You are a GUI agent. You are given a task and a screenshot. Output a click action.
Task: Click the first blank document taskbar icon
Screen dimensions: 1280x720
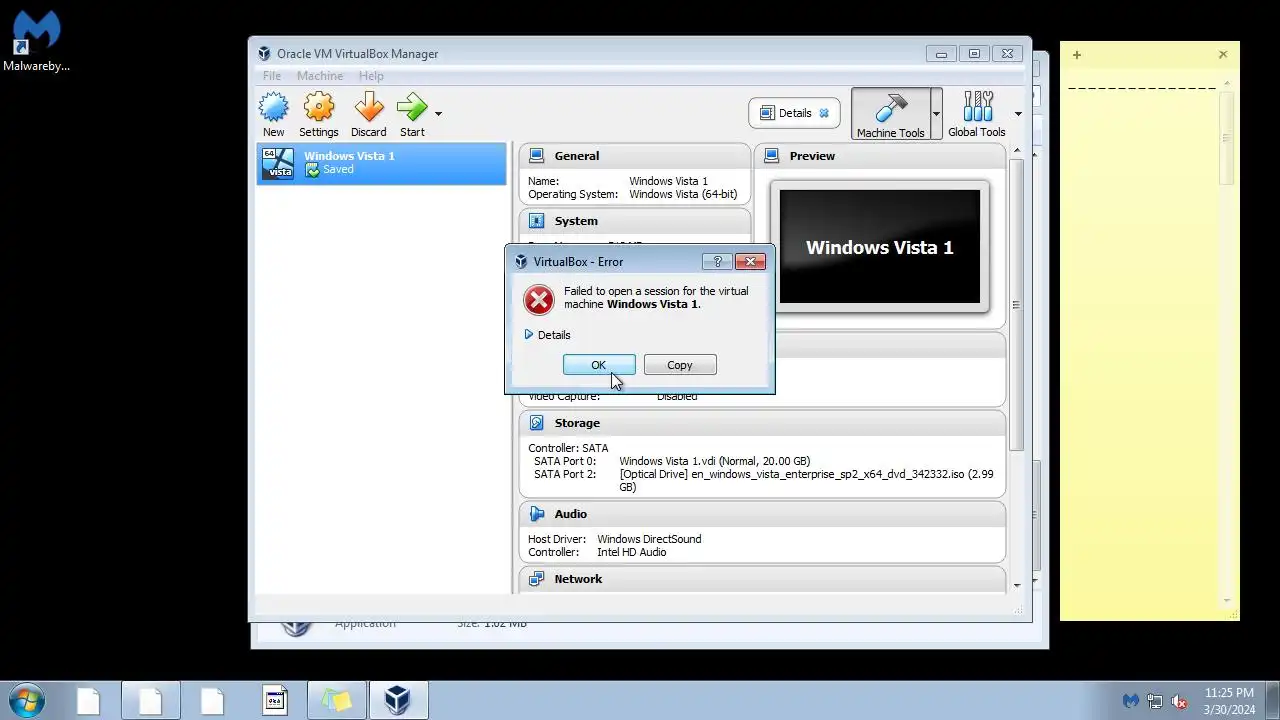tap(88, 700)
